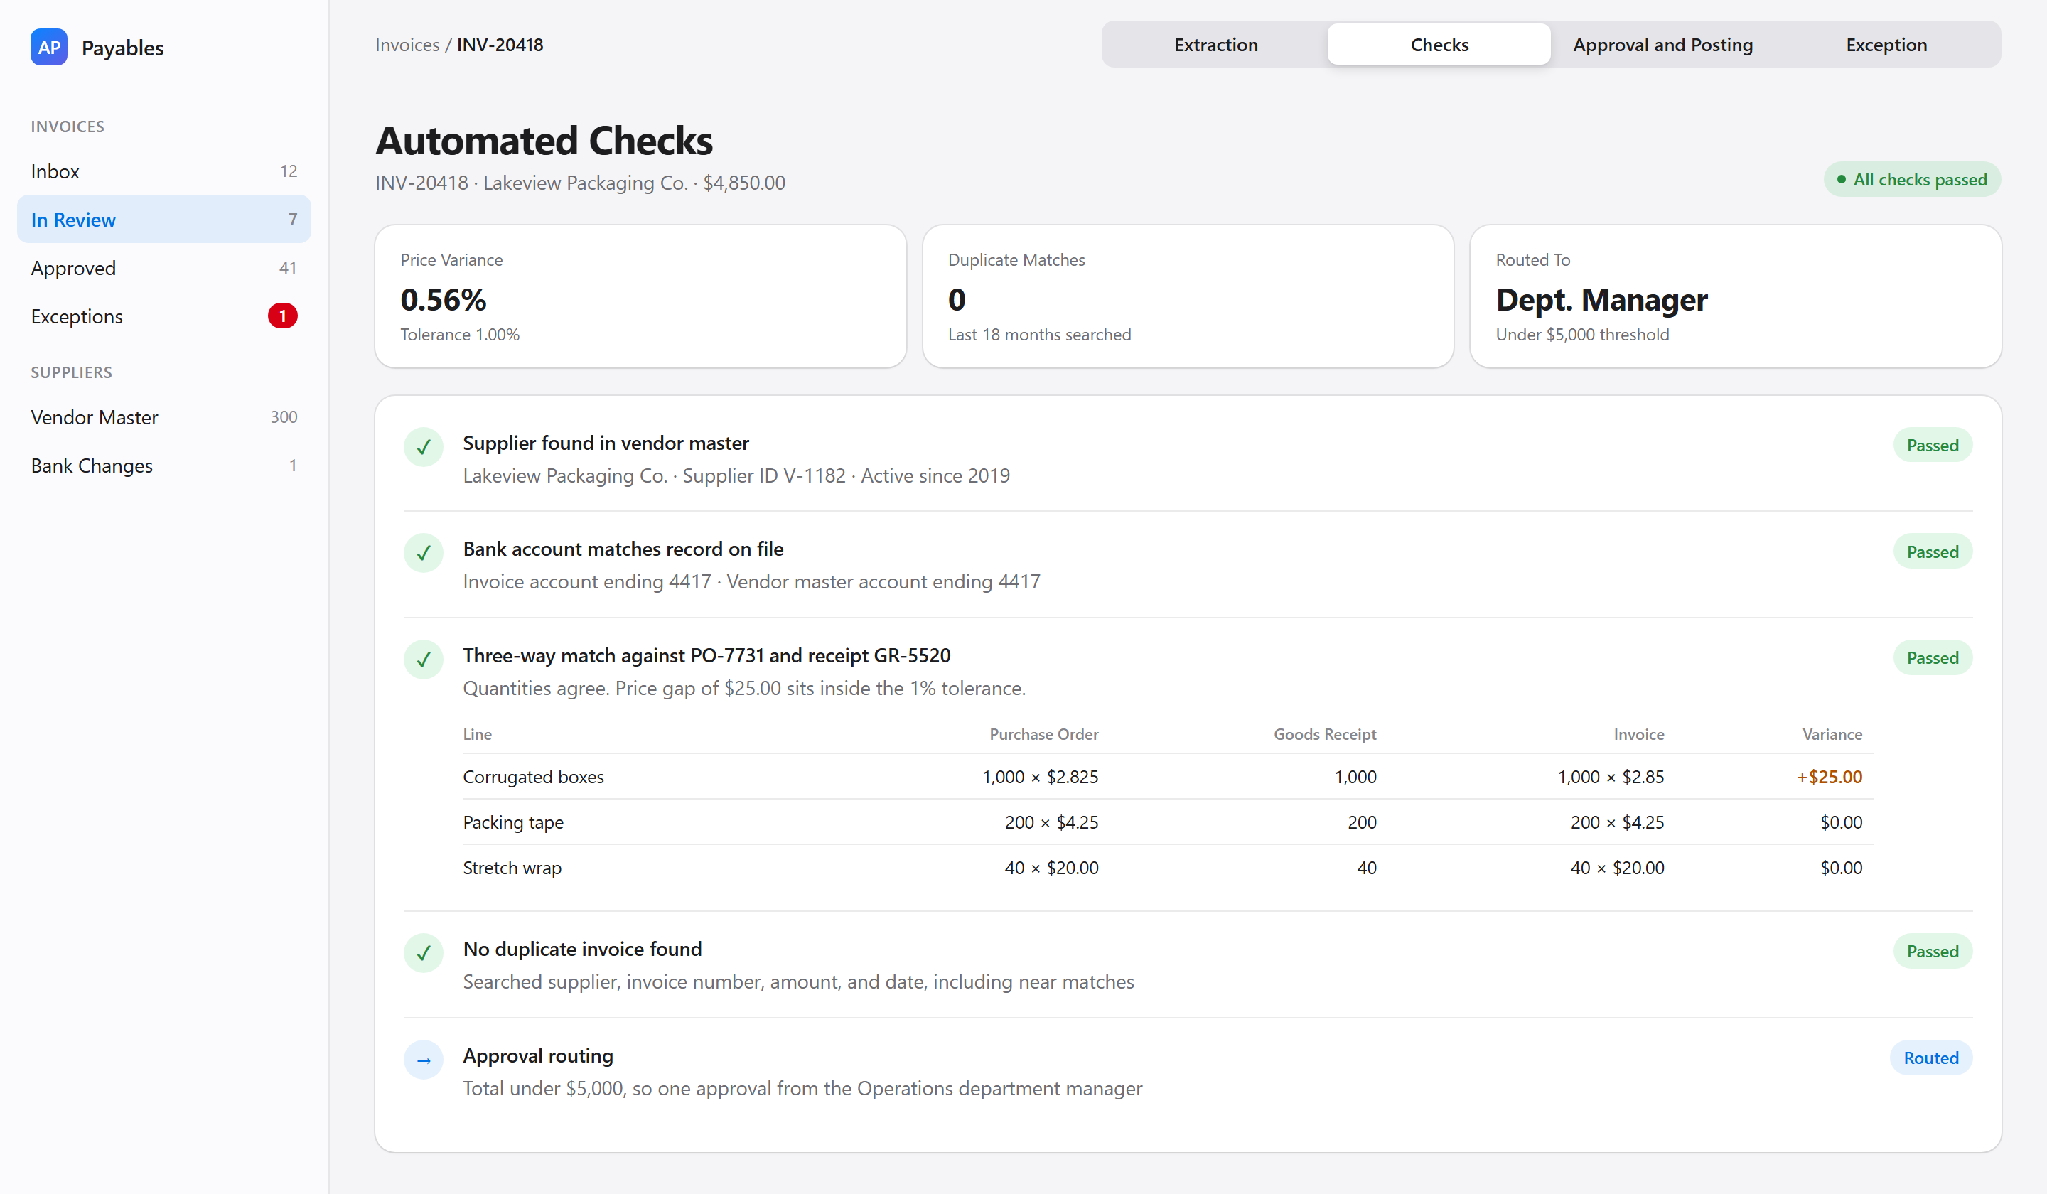This screenshot has width=2047, height=1194.
Task: Click the Goods Receipt column header
Action: 1325,734
